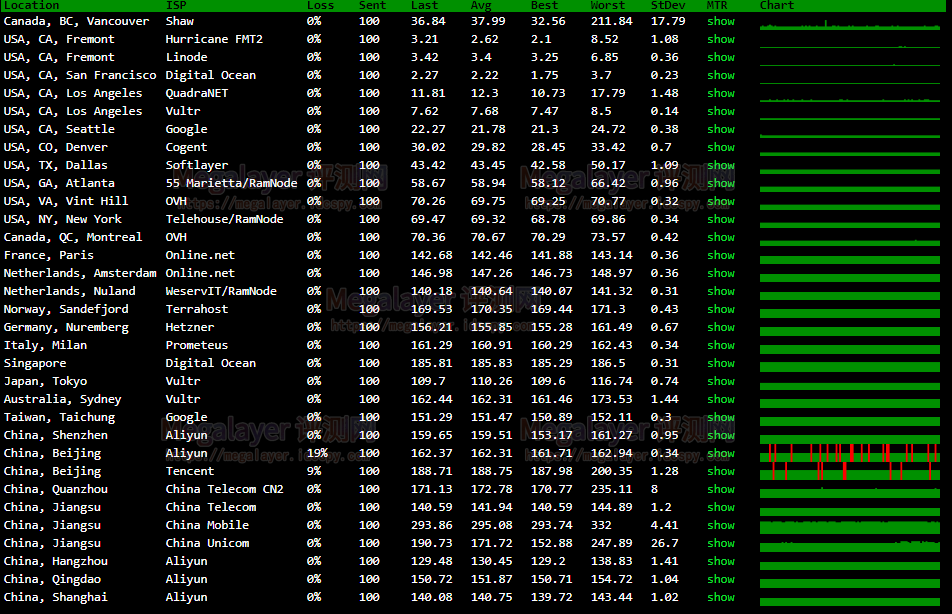The image size is (952, 614).
Task: Select the location USA, VA, Vint Hill
Action: tap(66, 201)
